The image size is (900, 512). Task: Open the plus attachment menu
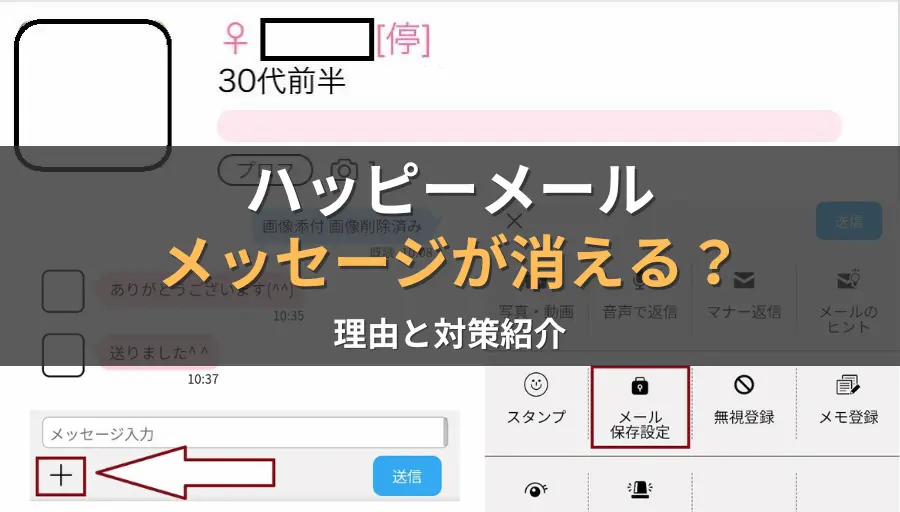[61, 476]
